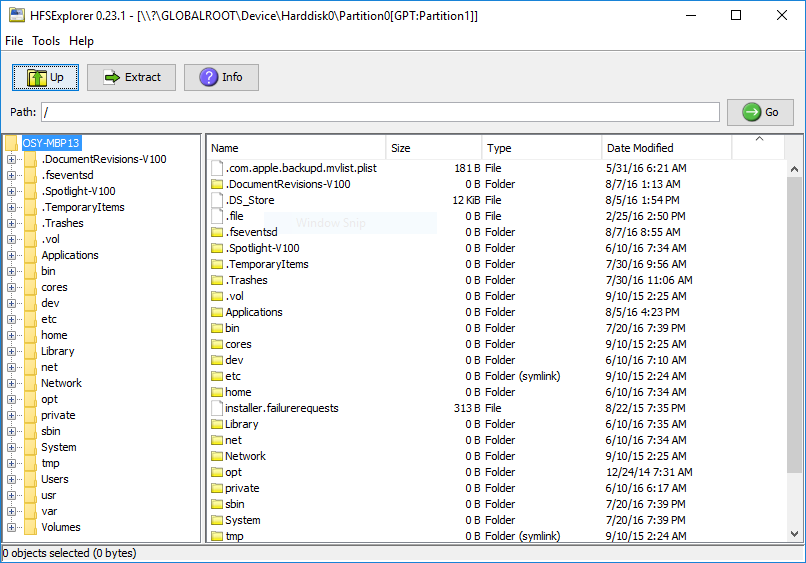Image resolution: width=806 pixels, height=563 pixels.
Task: Click the Extract button
Action: [132, 78]
